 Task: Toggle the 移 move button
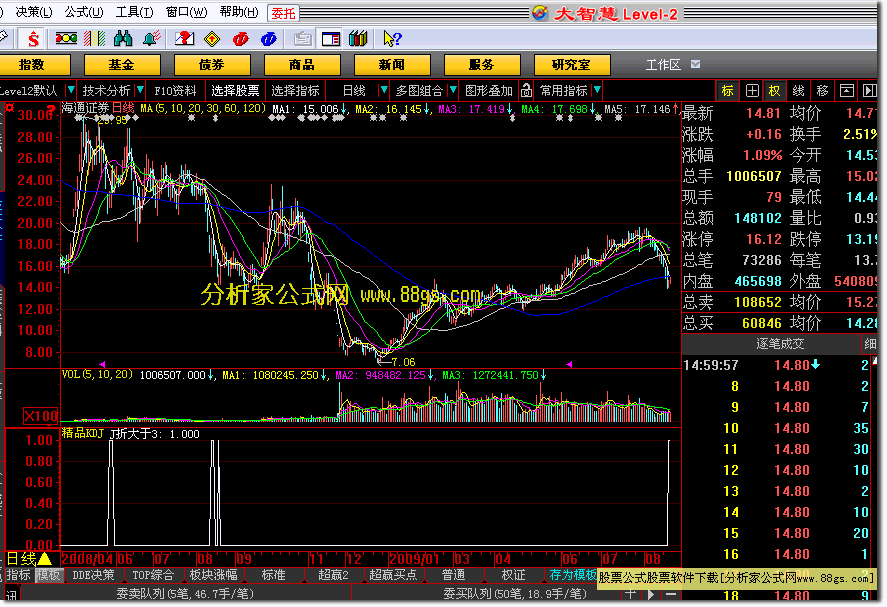[823, 91]
